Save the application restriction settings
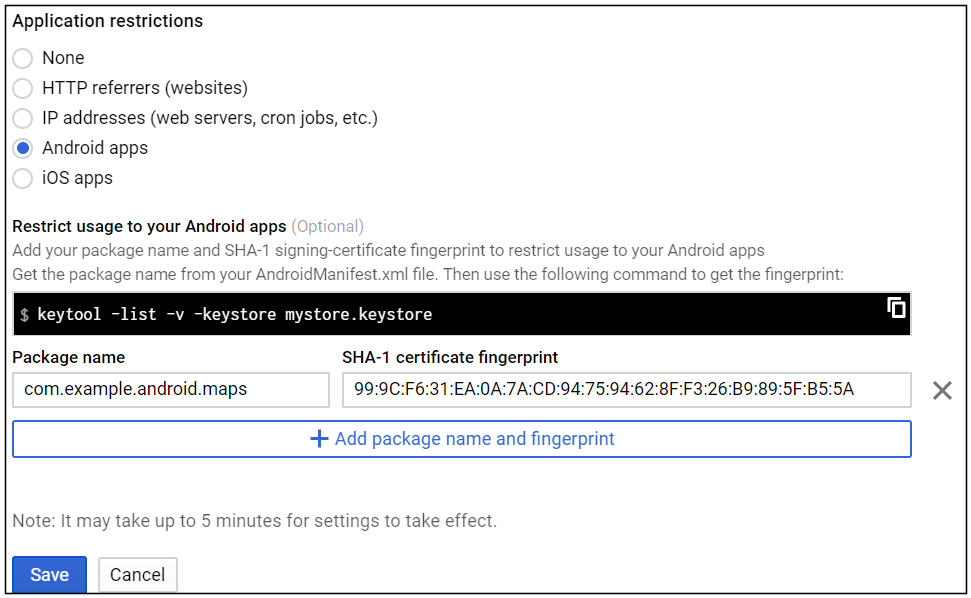 tap(49, 575)
